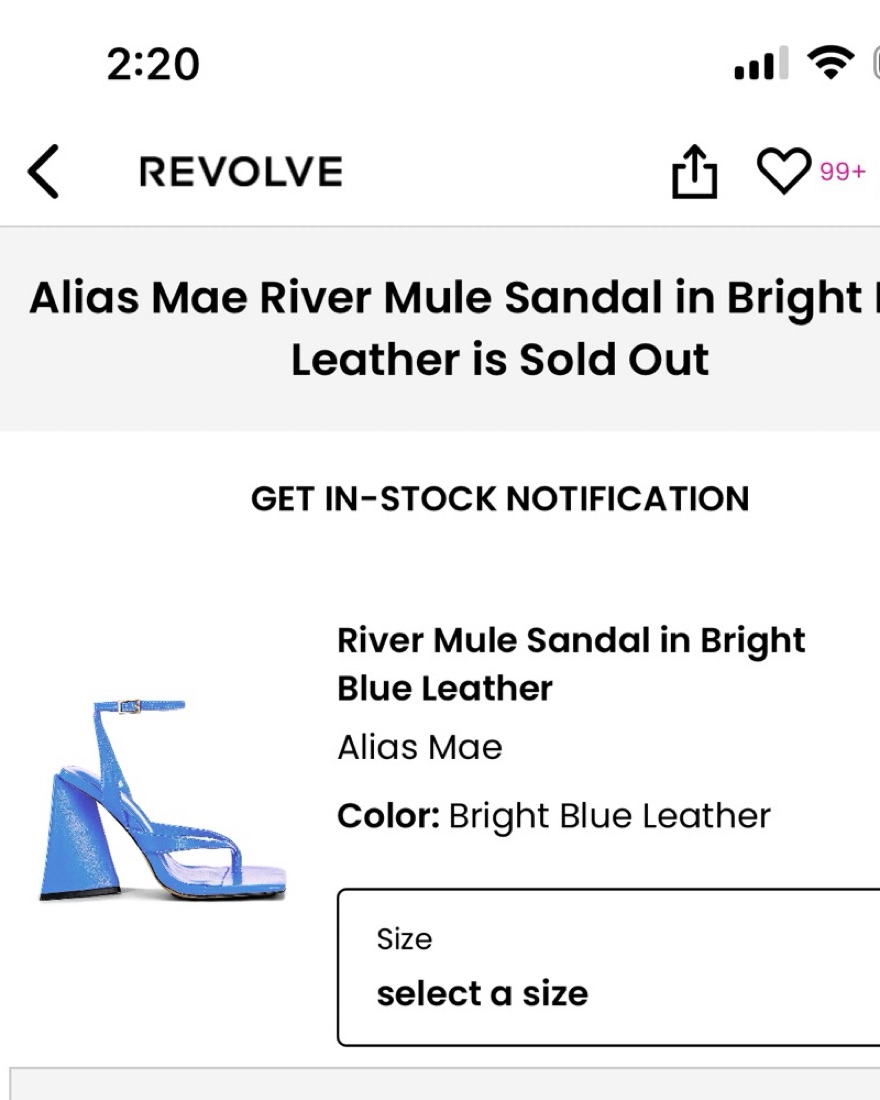Tap the 2:20 clock in status bar
880x1100 pixels.
tap(152, 64)
